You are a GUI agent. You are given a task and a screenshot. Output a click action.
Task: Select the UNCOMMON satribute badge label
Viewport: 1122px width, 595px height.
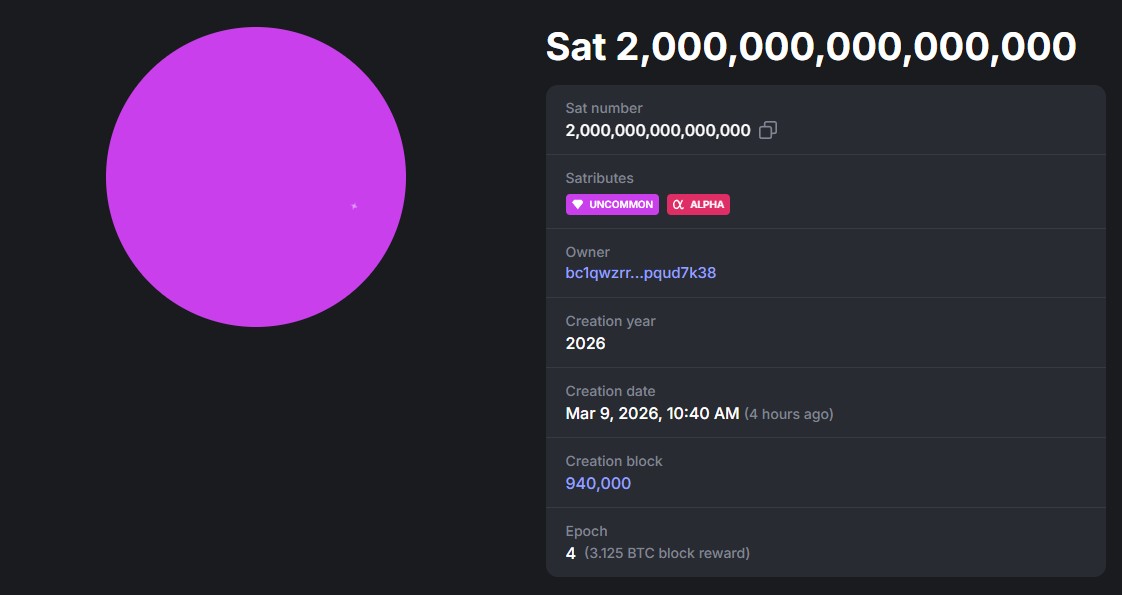point(621,205)
